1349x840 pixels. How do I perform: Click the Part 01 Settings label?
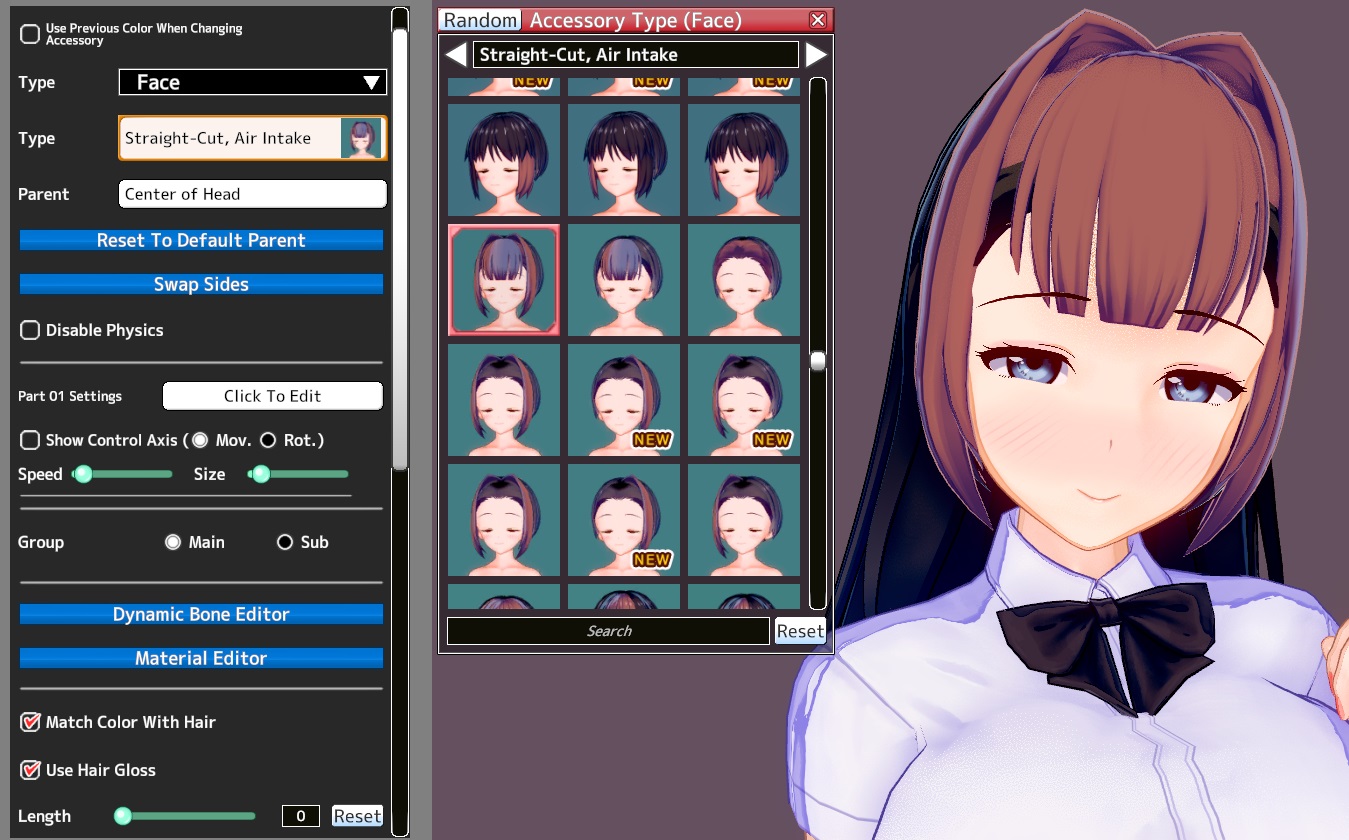tap(70, 396)
